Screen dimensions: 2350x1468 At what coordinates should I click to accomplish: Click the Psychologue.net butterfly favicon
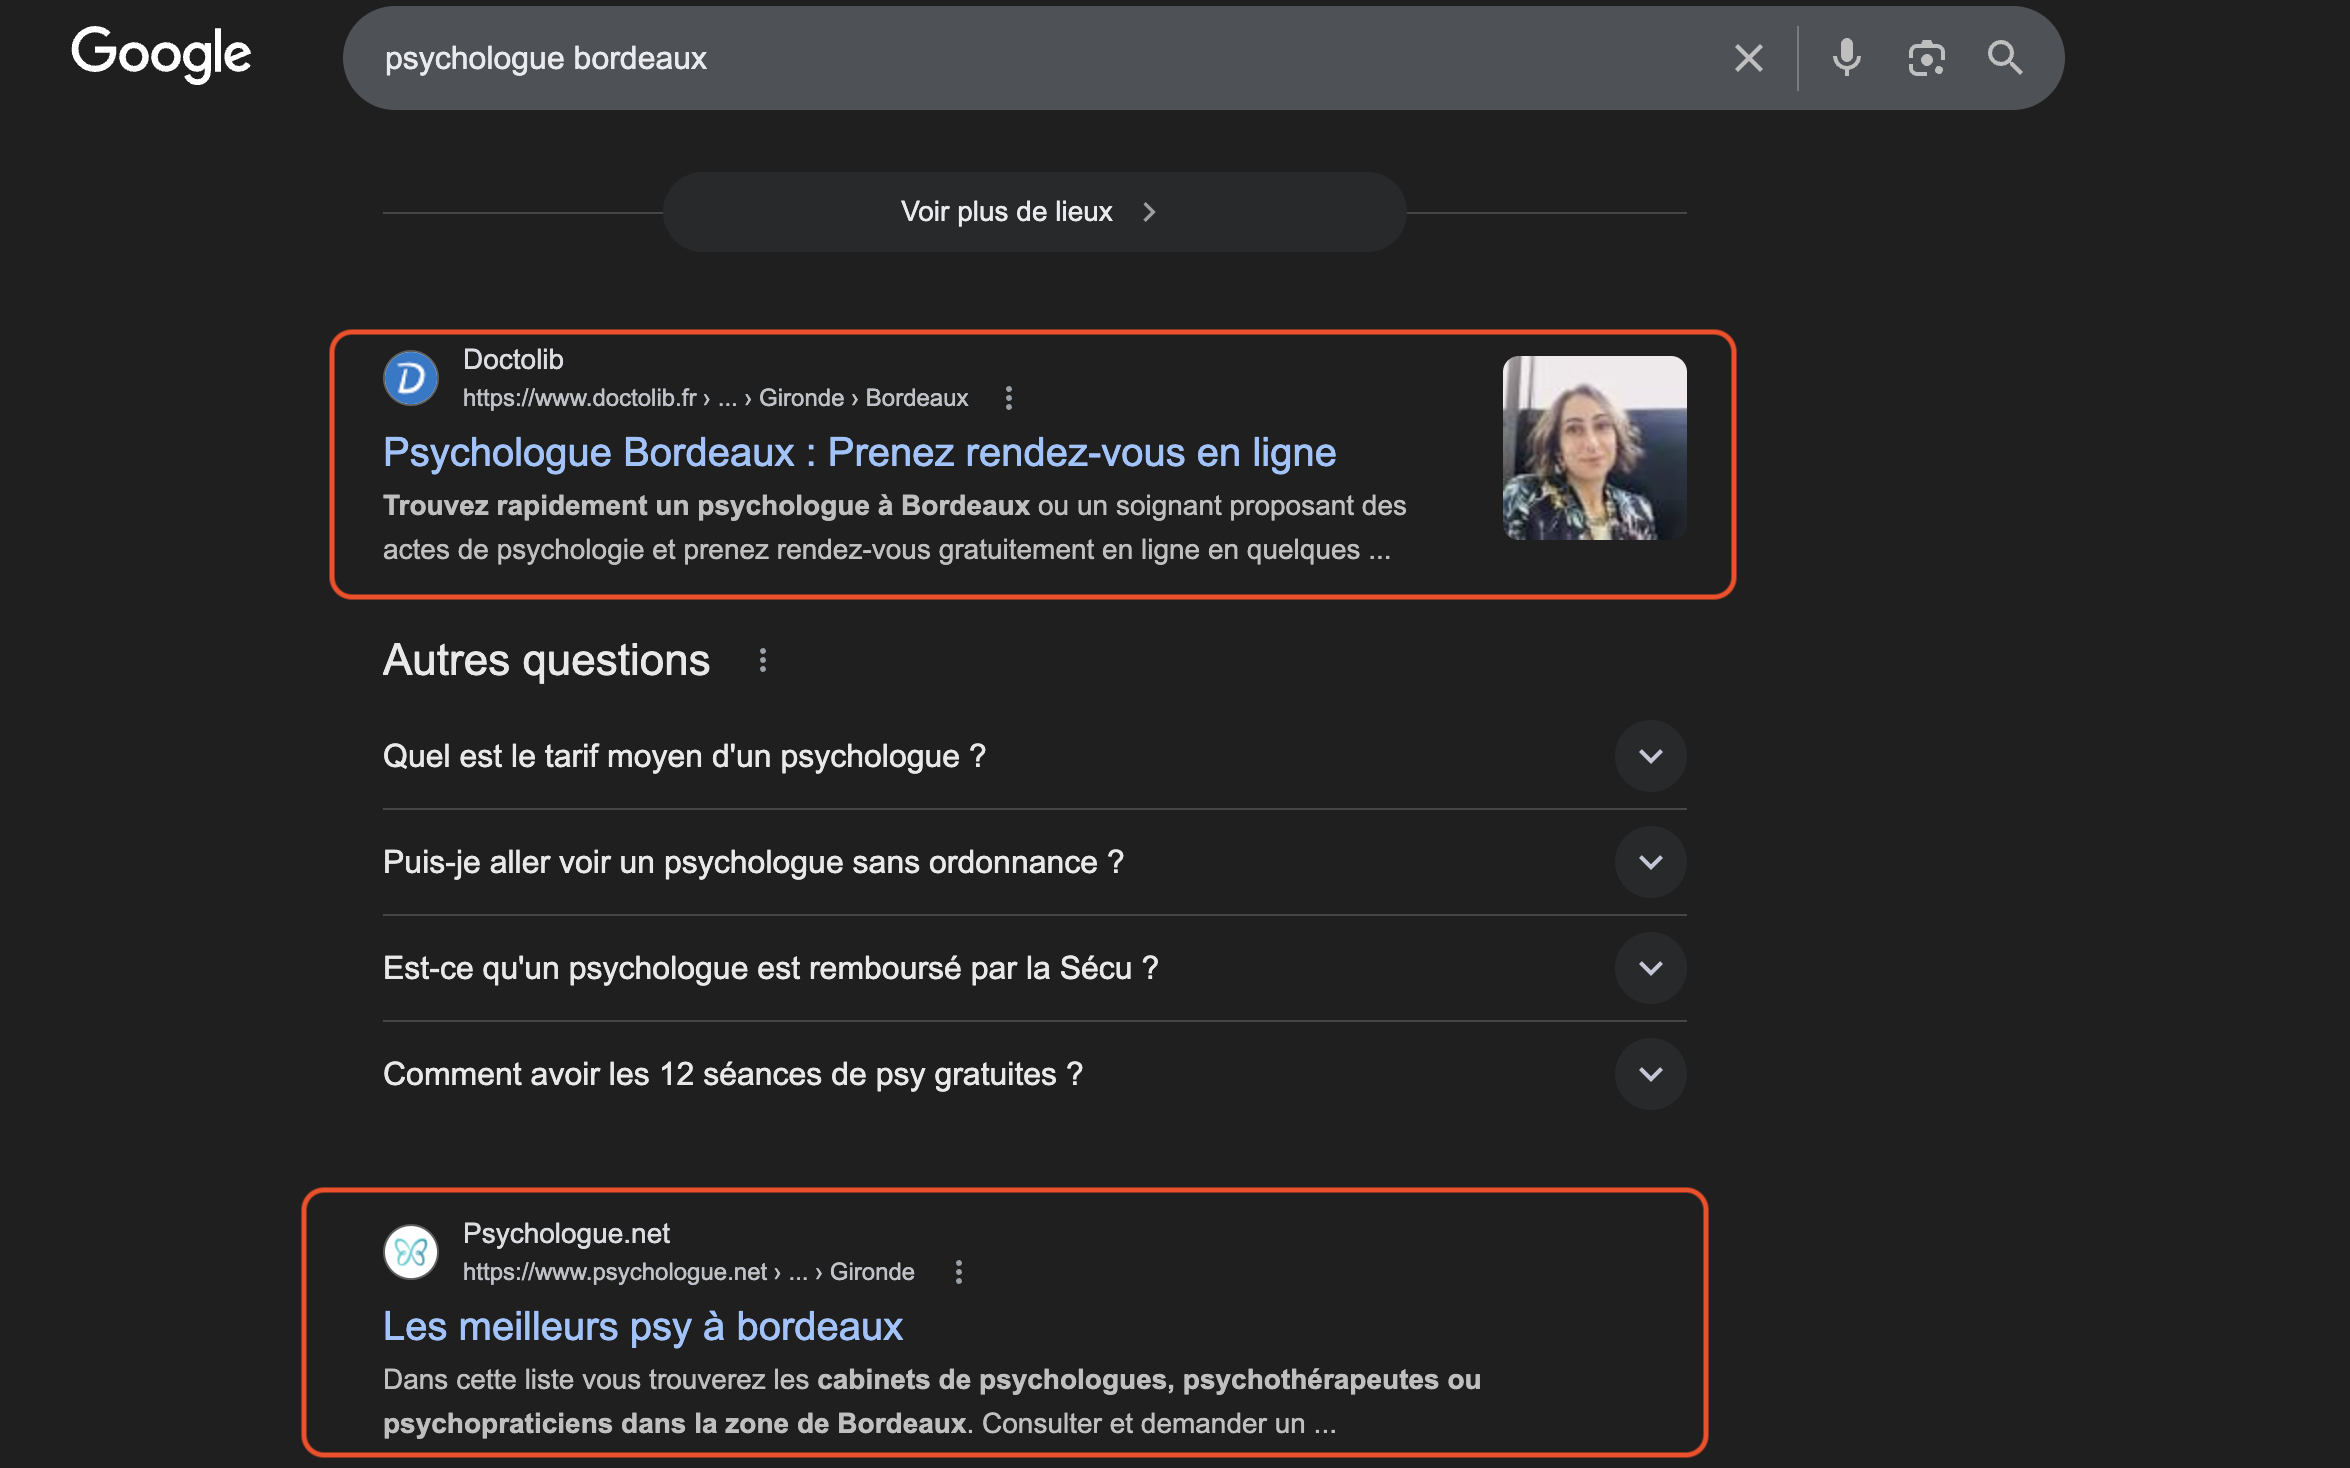(x=411, y=1252)
